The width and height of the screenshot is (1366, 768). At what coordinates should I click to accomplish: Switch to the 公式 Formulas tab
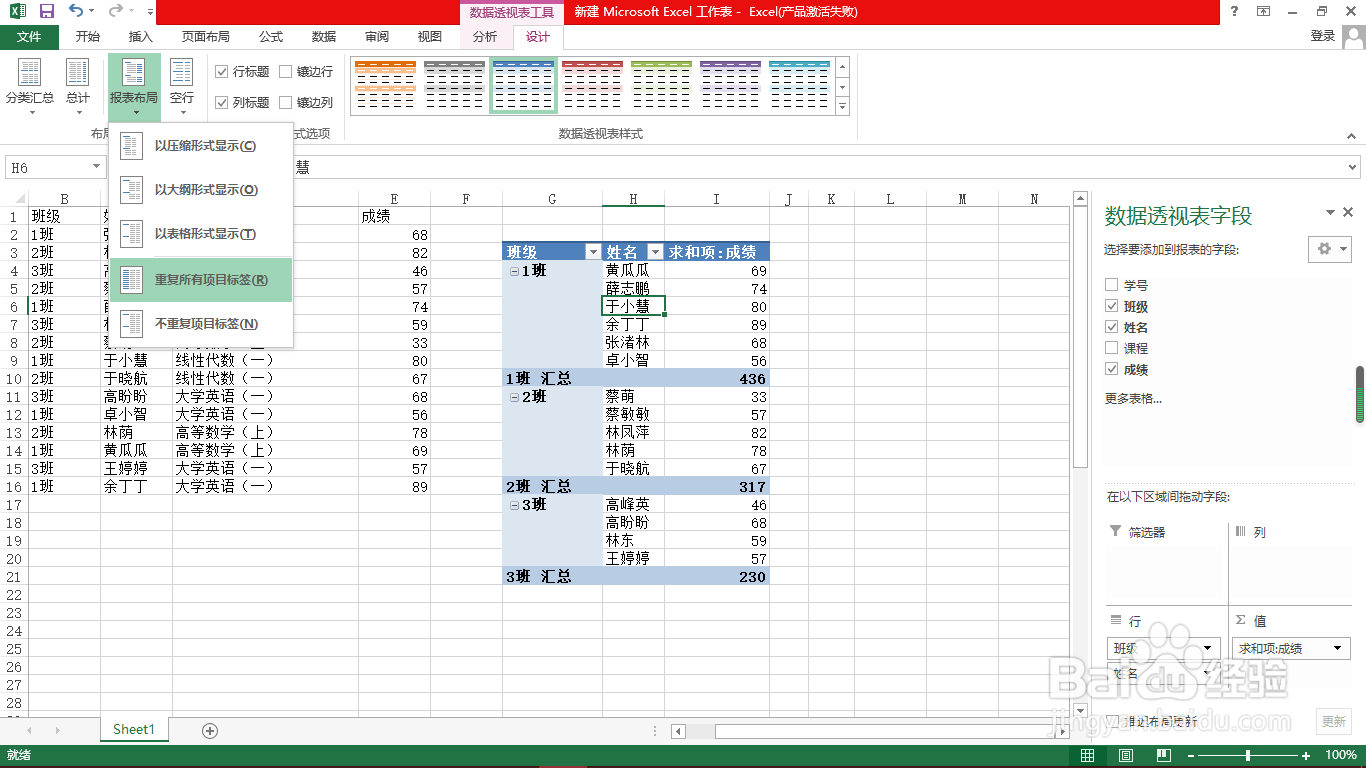click(271, 37)
